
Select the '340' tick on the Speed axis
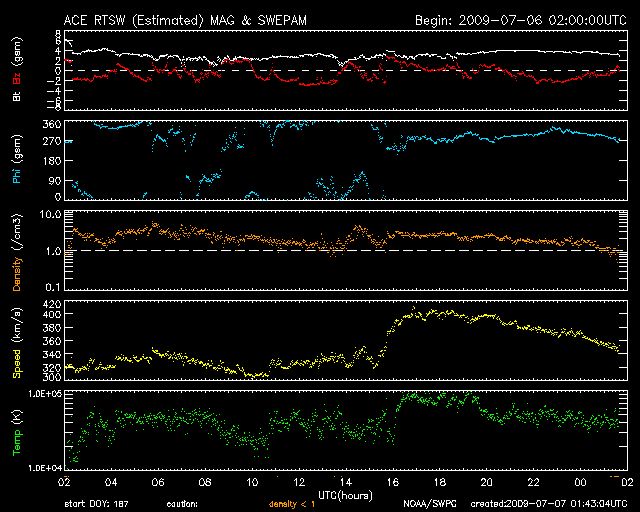click(52, 354)
